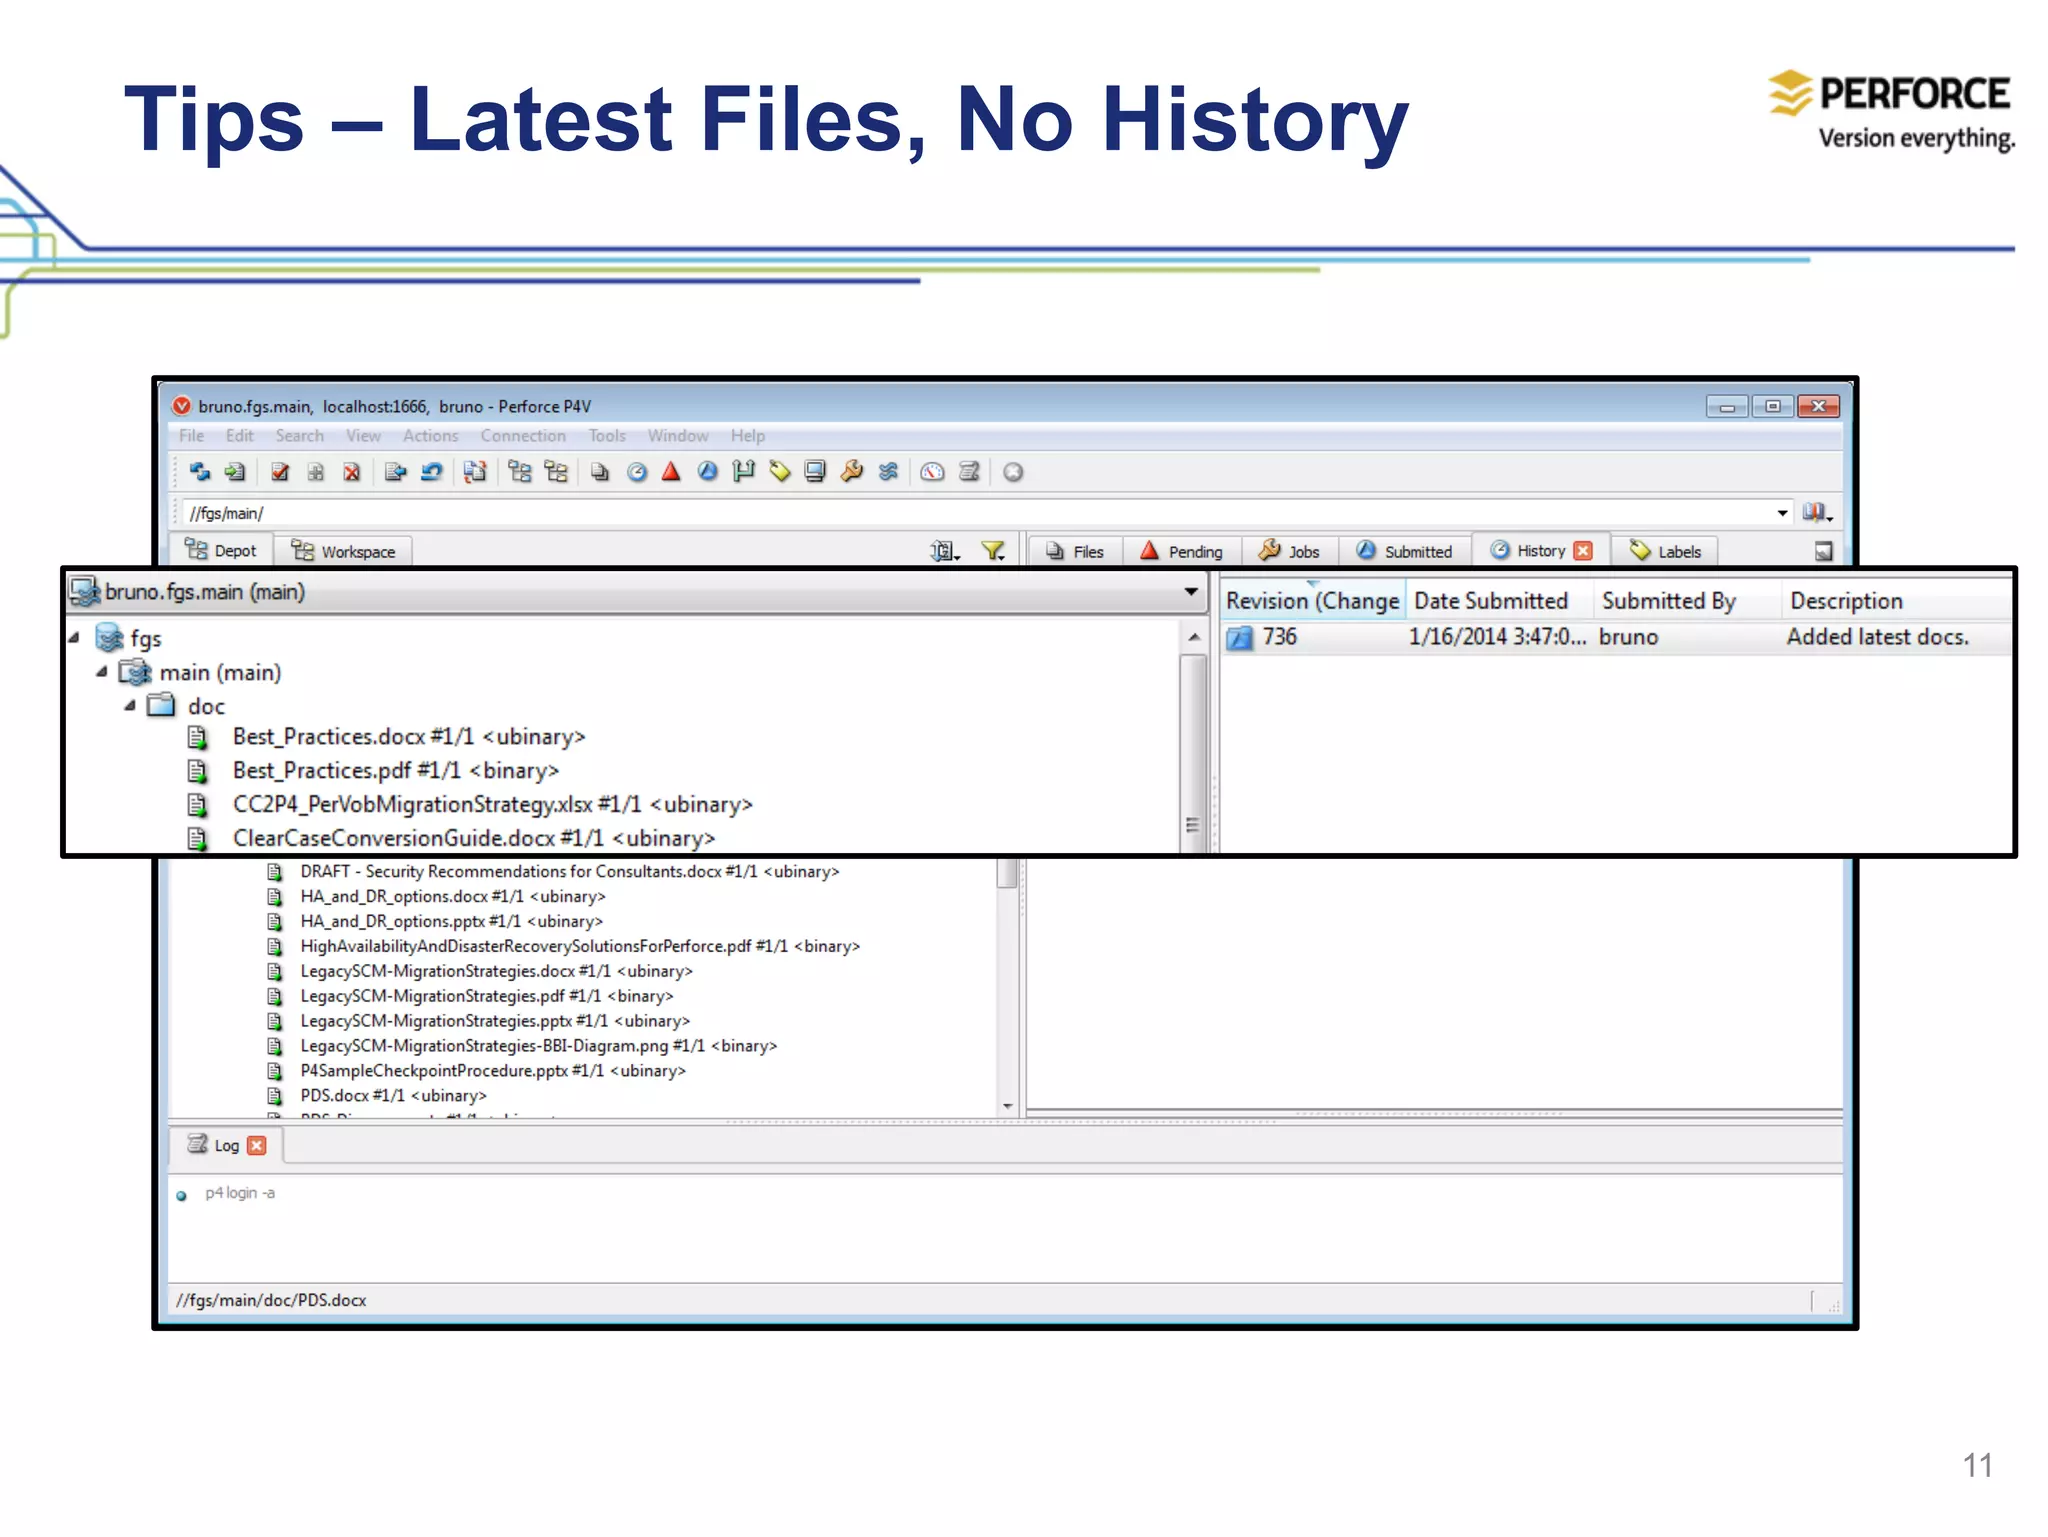Click the depot tree scrollbar up arrow

(x=1194, y=637)
